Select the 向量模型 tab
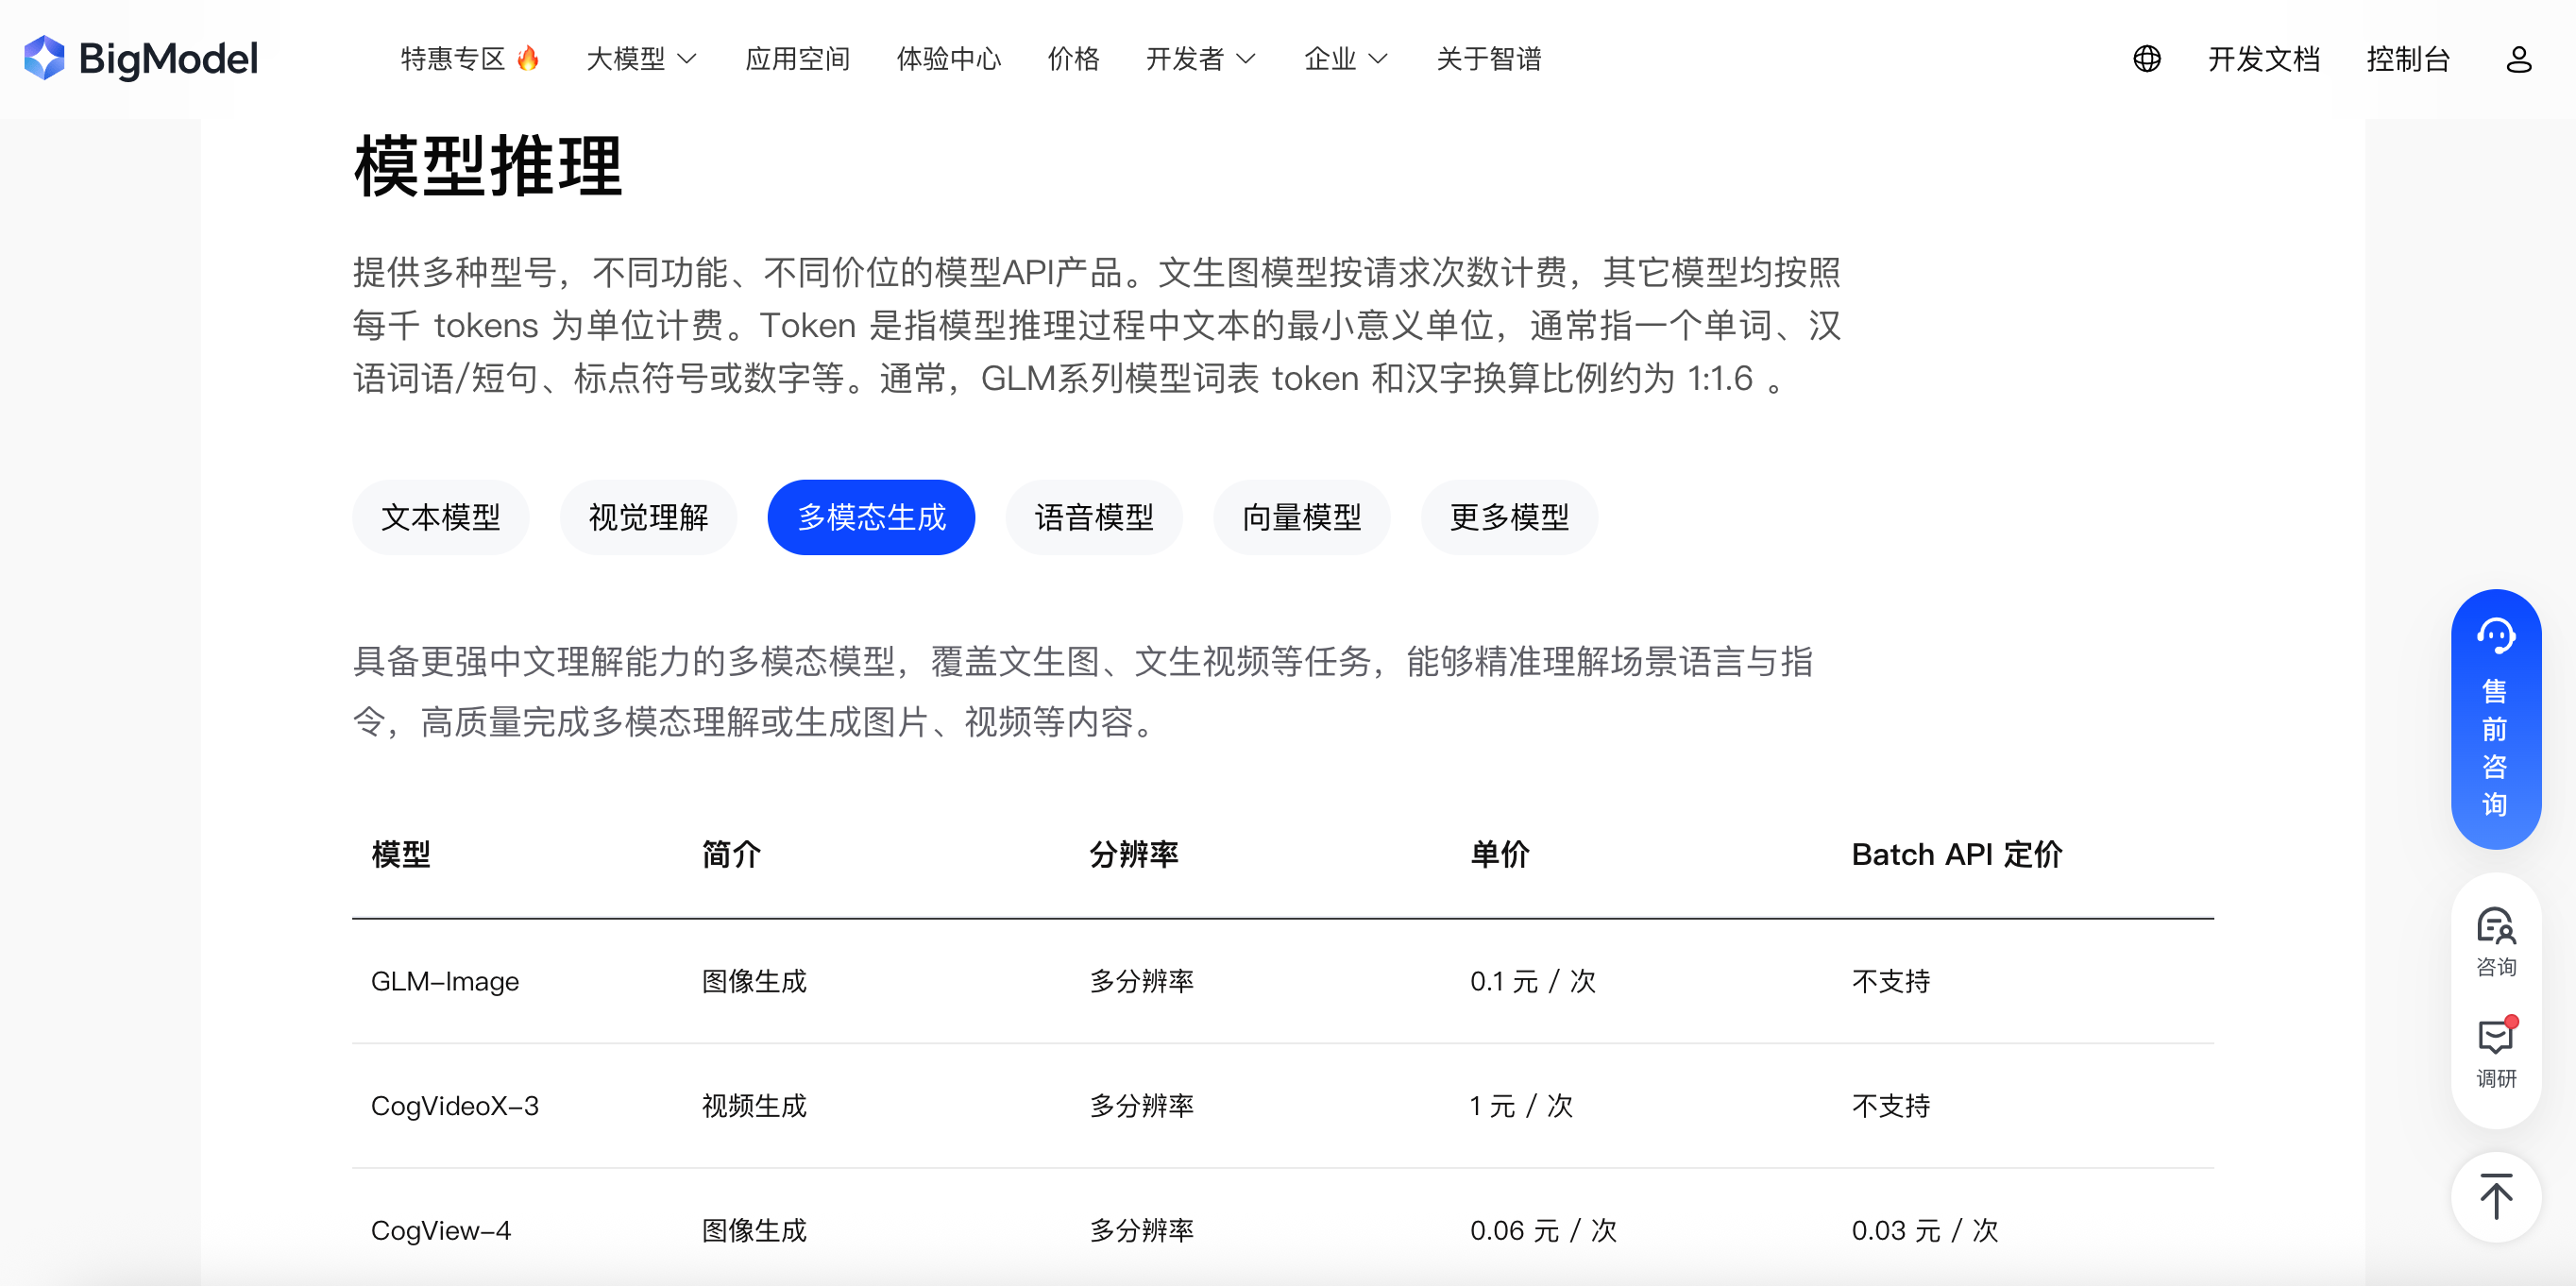 click(x=1301, y=517)
